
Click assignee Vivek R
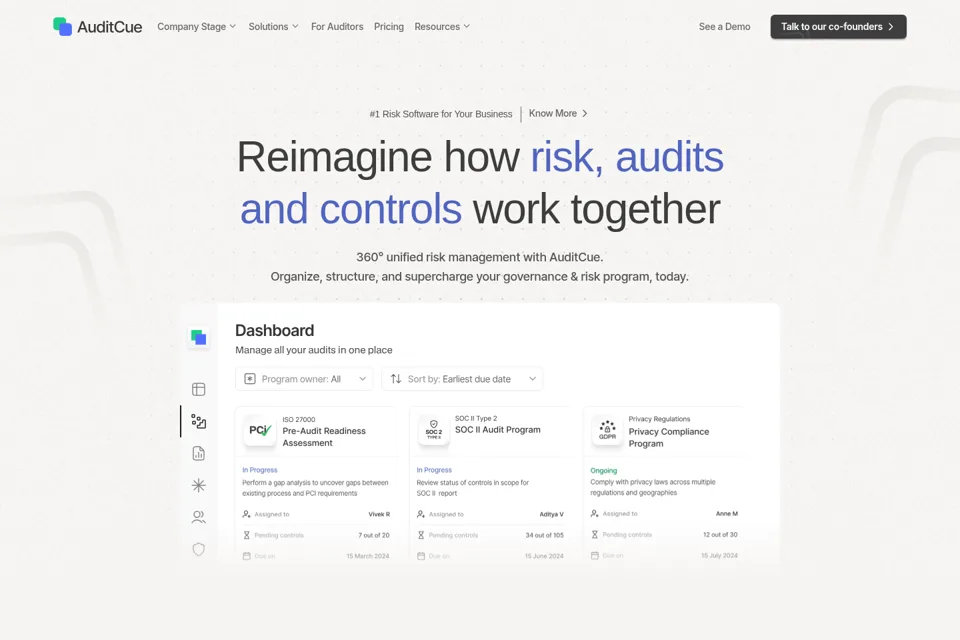coord(379,514)
